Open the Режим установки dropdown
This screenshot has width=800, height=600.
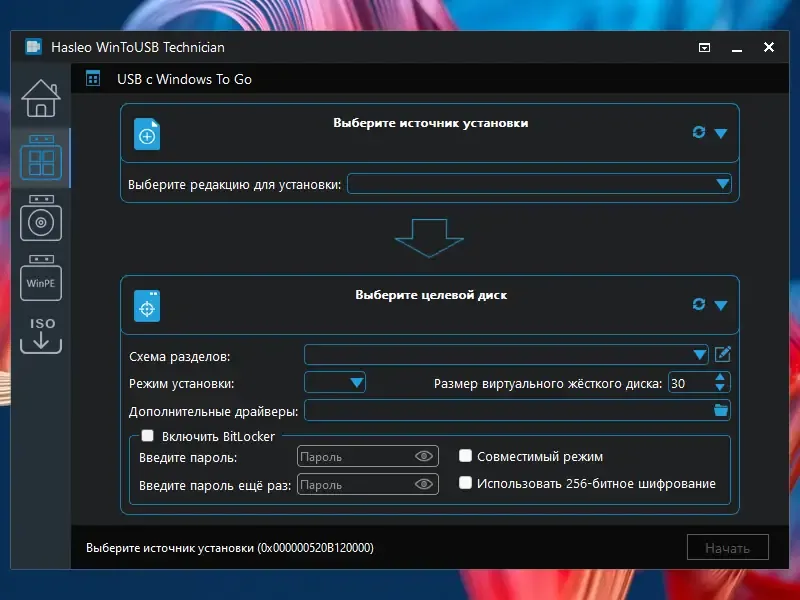click(335, 383)
